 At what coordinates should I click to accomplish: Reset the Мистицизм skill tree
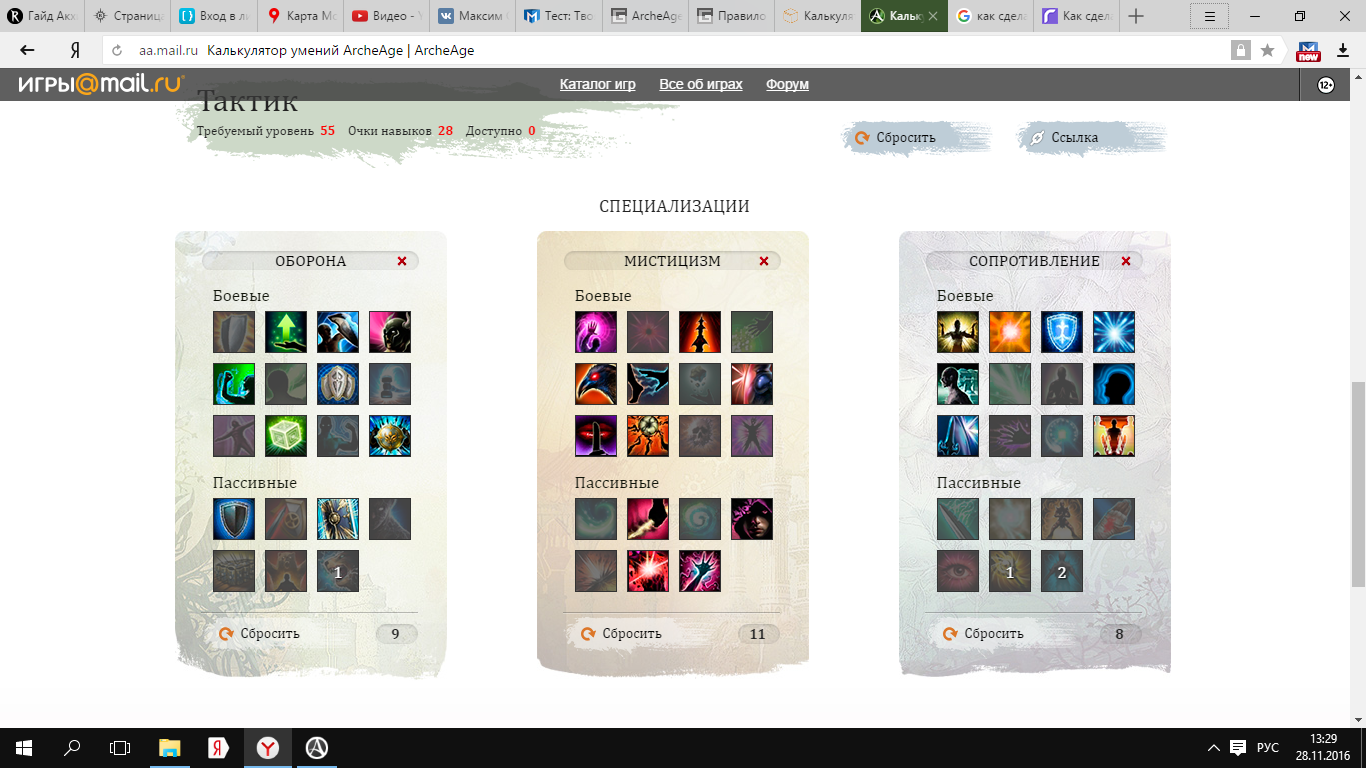point(622,633)
